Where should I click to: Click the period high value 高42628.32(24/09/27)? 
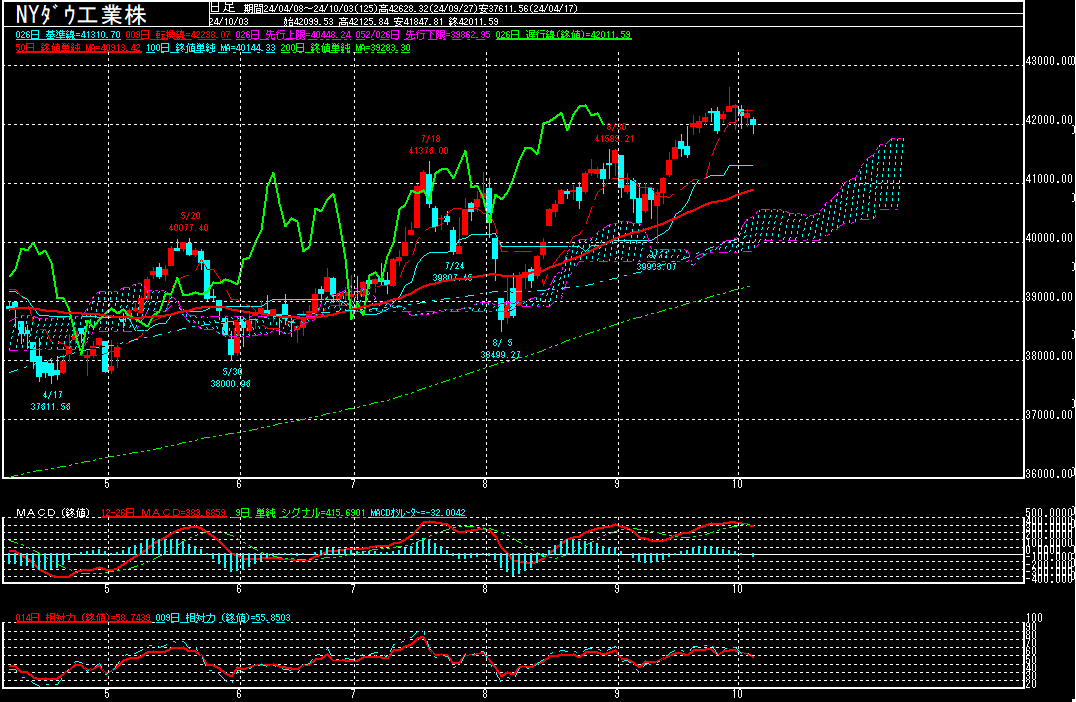428,8
